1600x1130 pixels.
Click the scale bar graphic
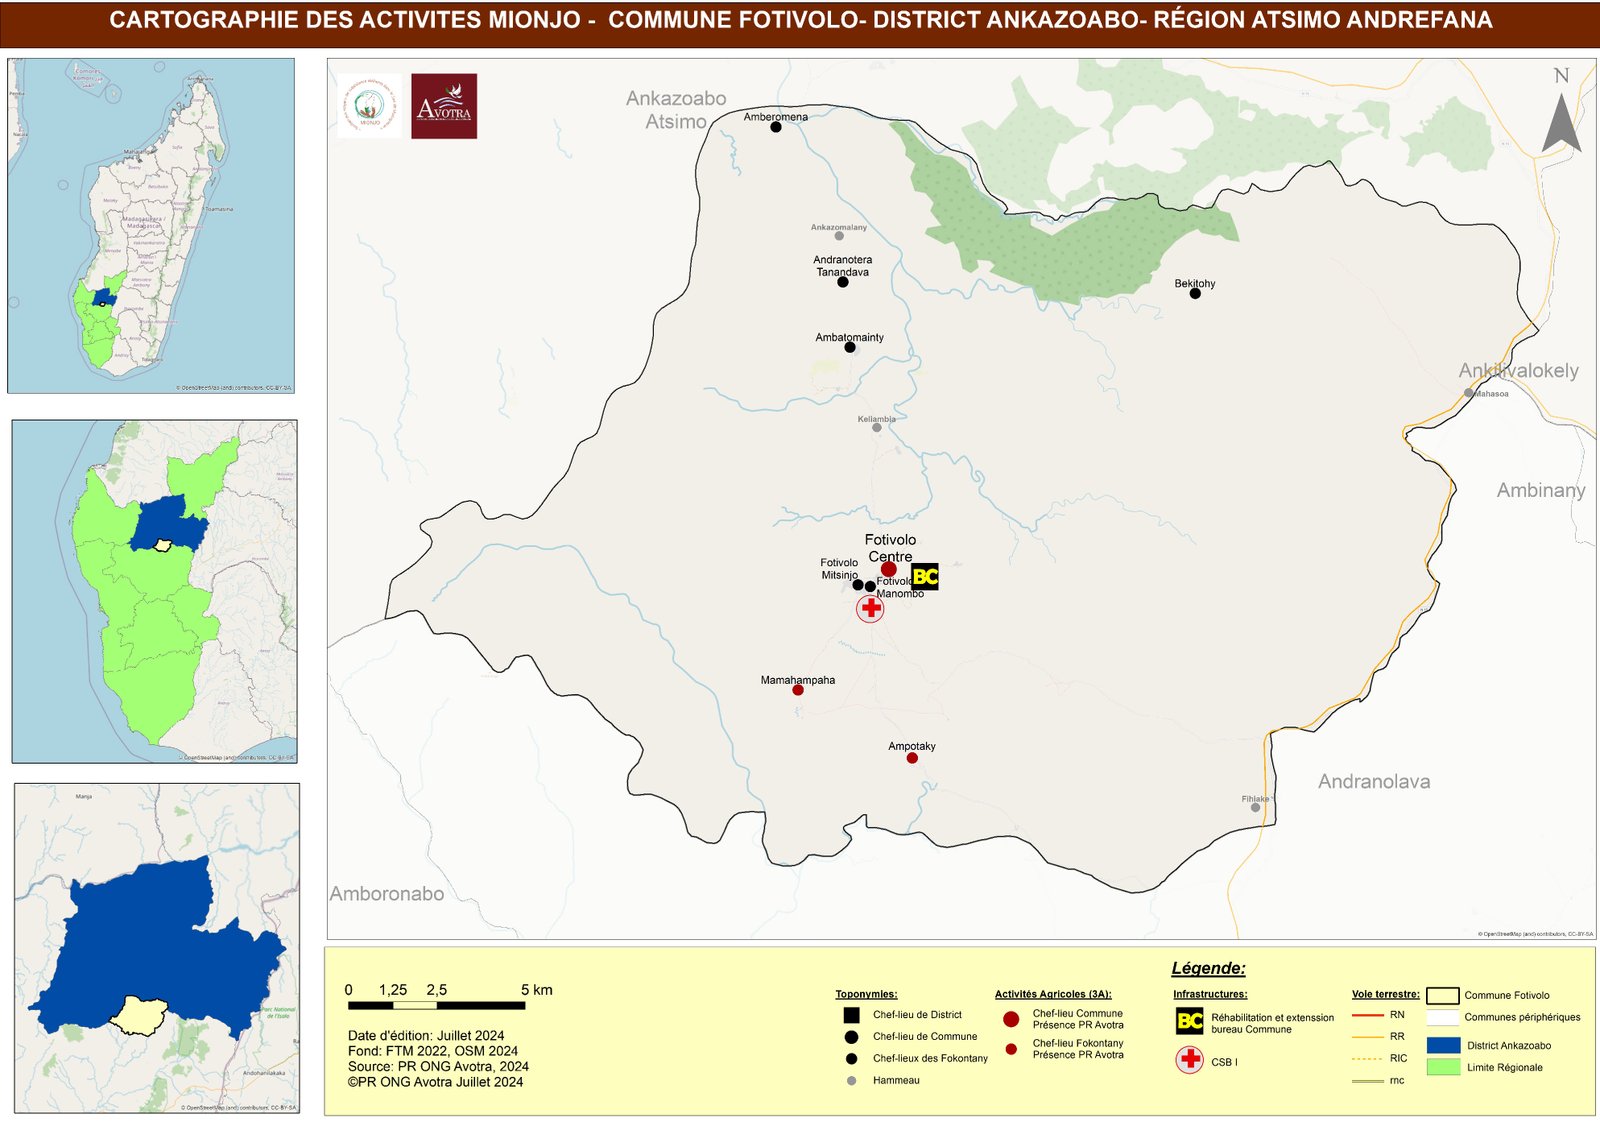coord(436,1005)
